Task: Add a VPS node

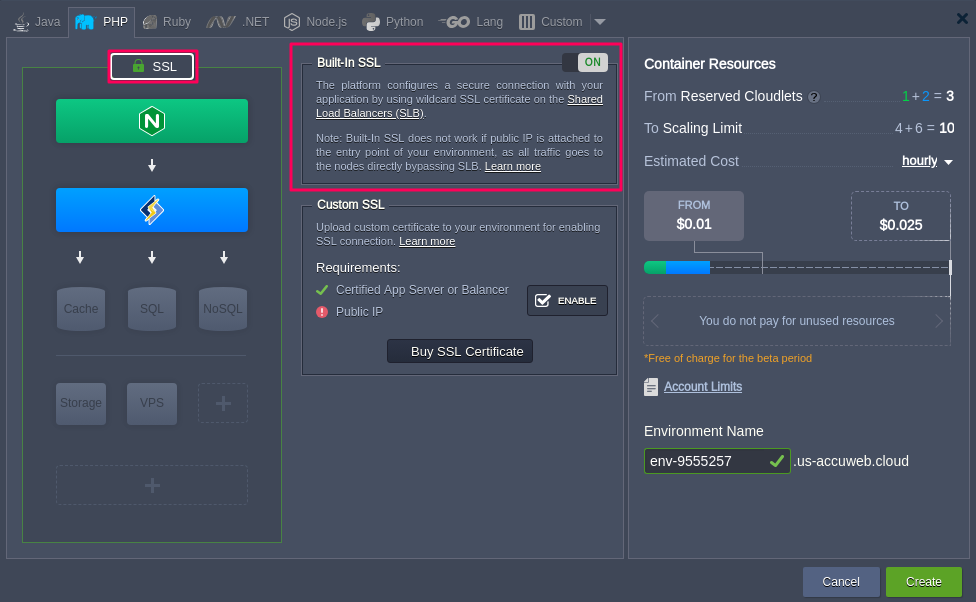Action: tap(152, 403)
